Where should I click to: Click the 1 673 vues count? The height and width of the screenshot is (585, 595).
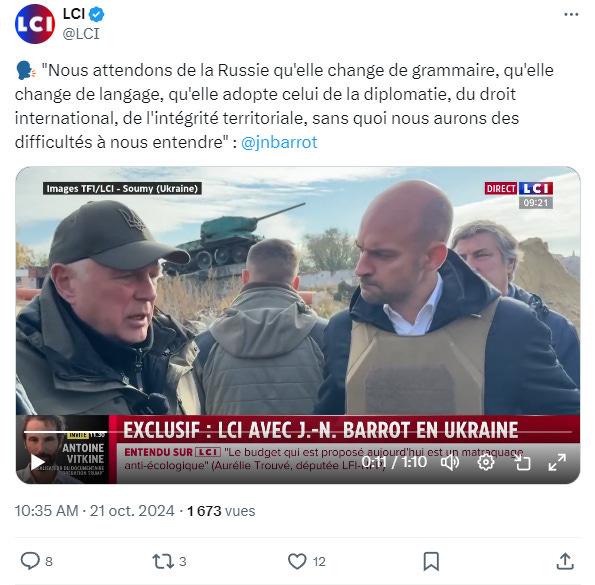pyautogui.click(x=221, y=511)
